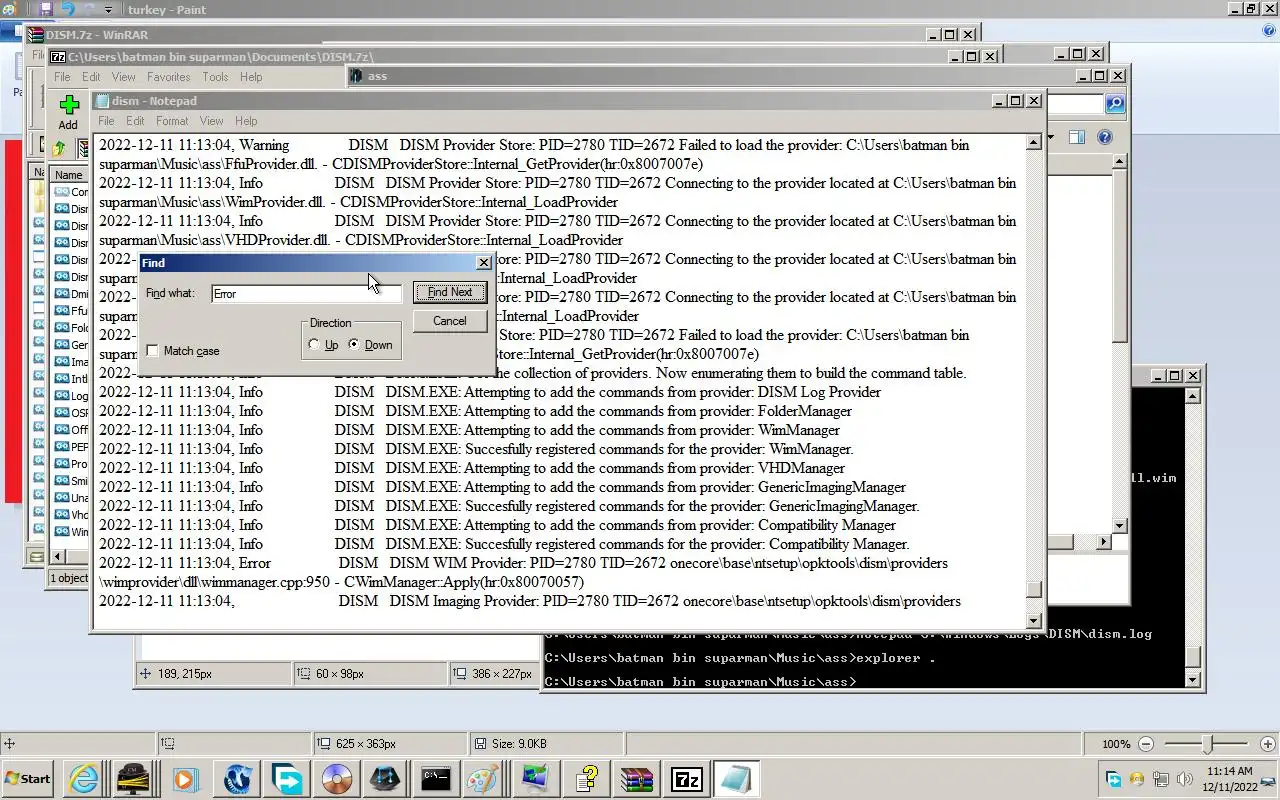The image size is (1280, 800).
Task: Switch to WinRAR in the taskbar
Action: click(636, 779)
